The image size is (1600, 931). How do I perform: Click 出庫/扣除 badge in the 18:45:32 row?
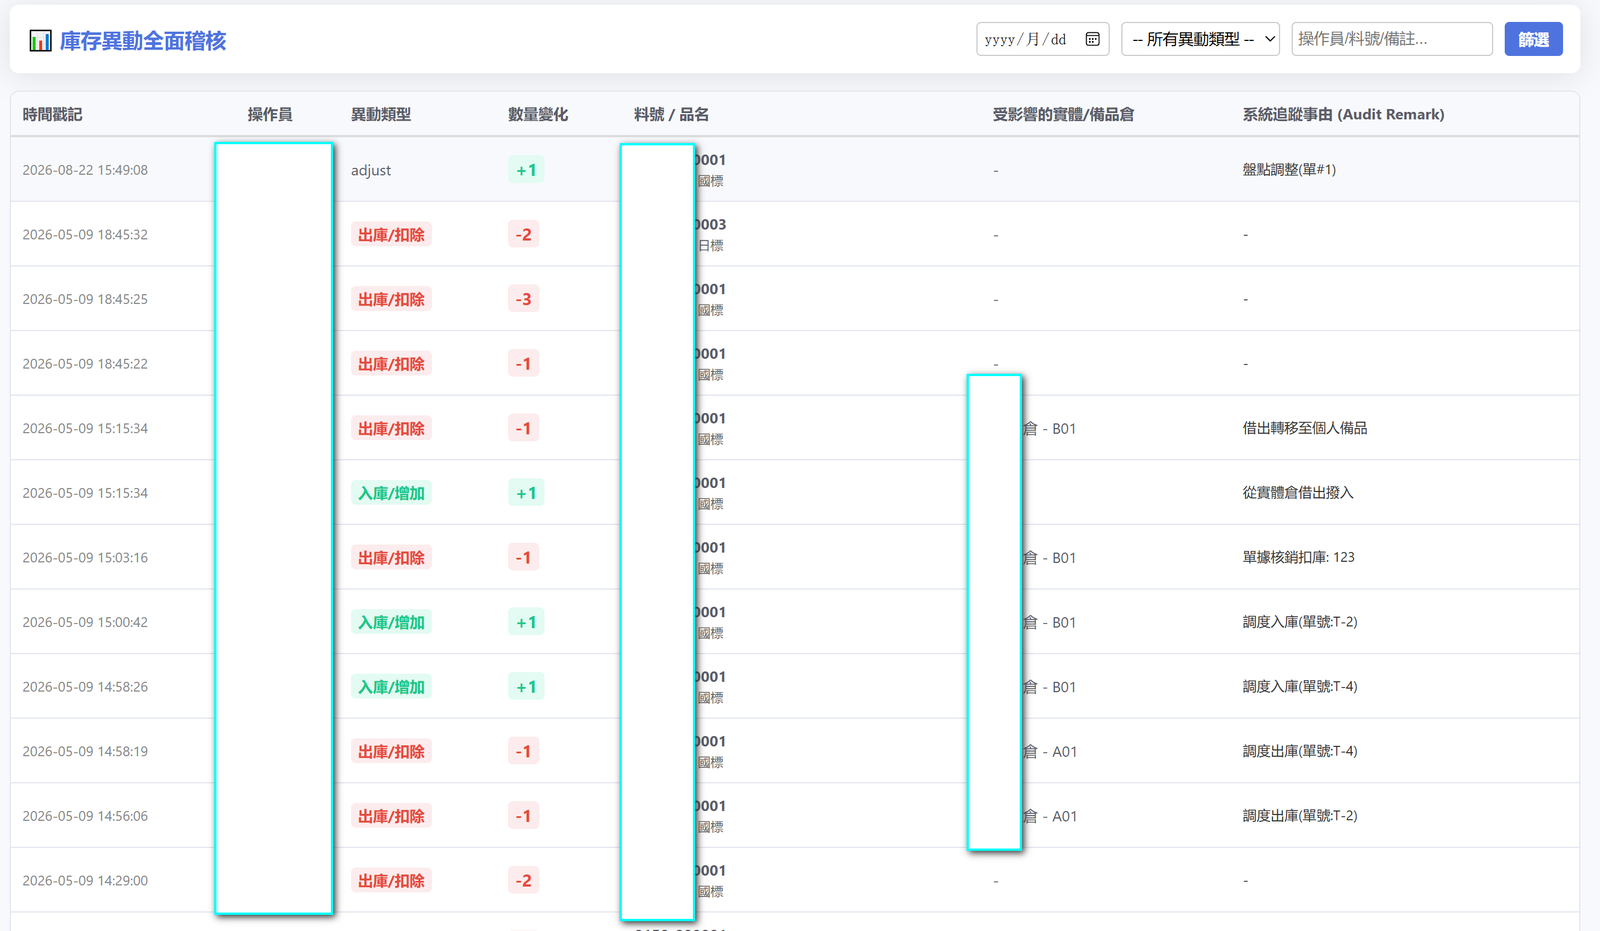391,235
